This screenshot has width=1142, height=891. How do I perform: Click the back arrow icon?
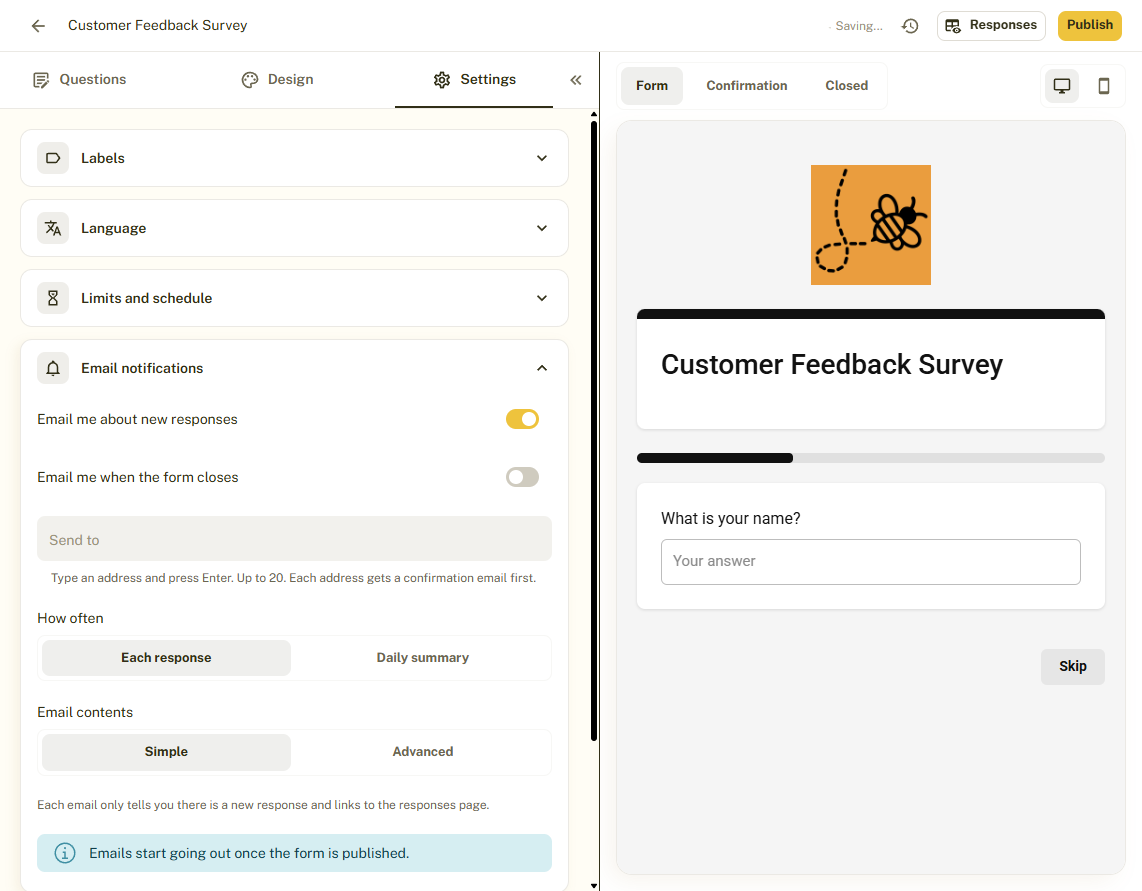(38, 25)
